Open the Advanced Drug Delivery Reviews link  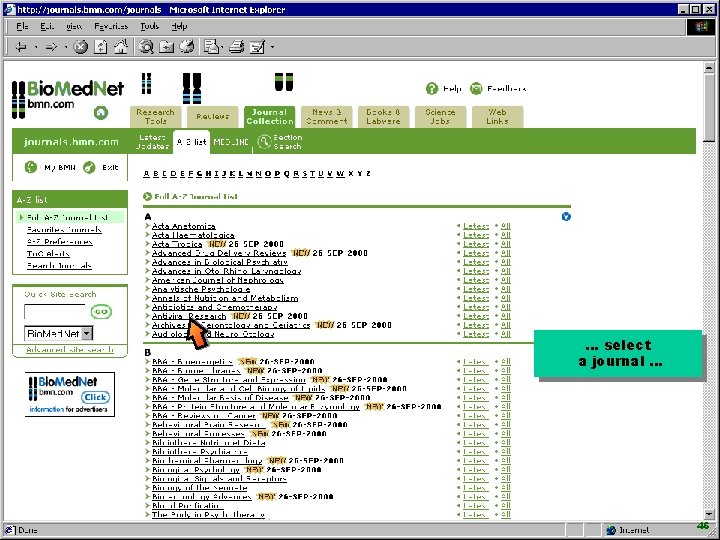(219, 253)
